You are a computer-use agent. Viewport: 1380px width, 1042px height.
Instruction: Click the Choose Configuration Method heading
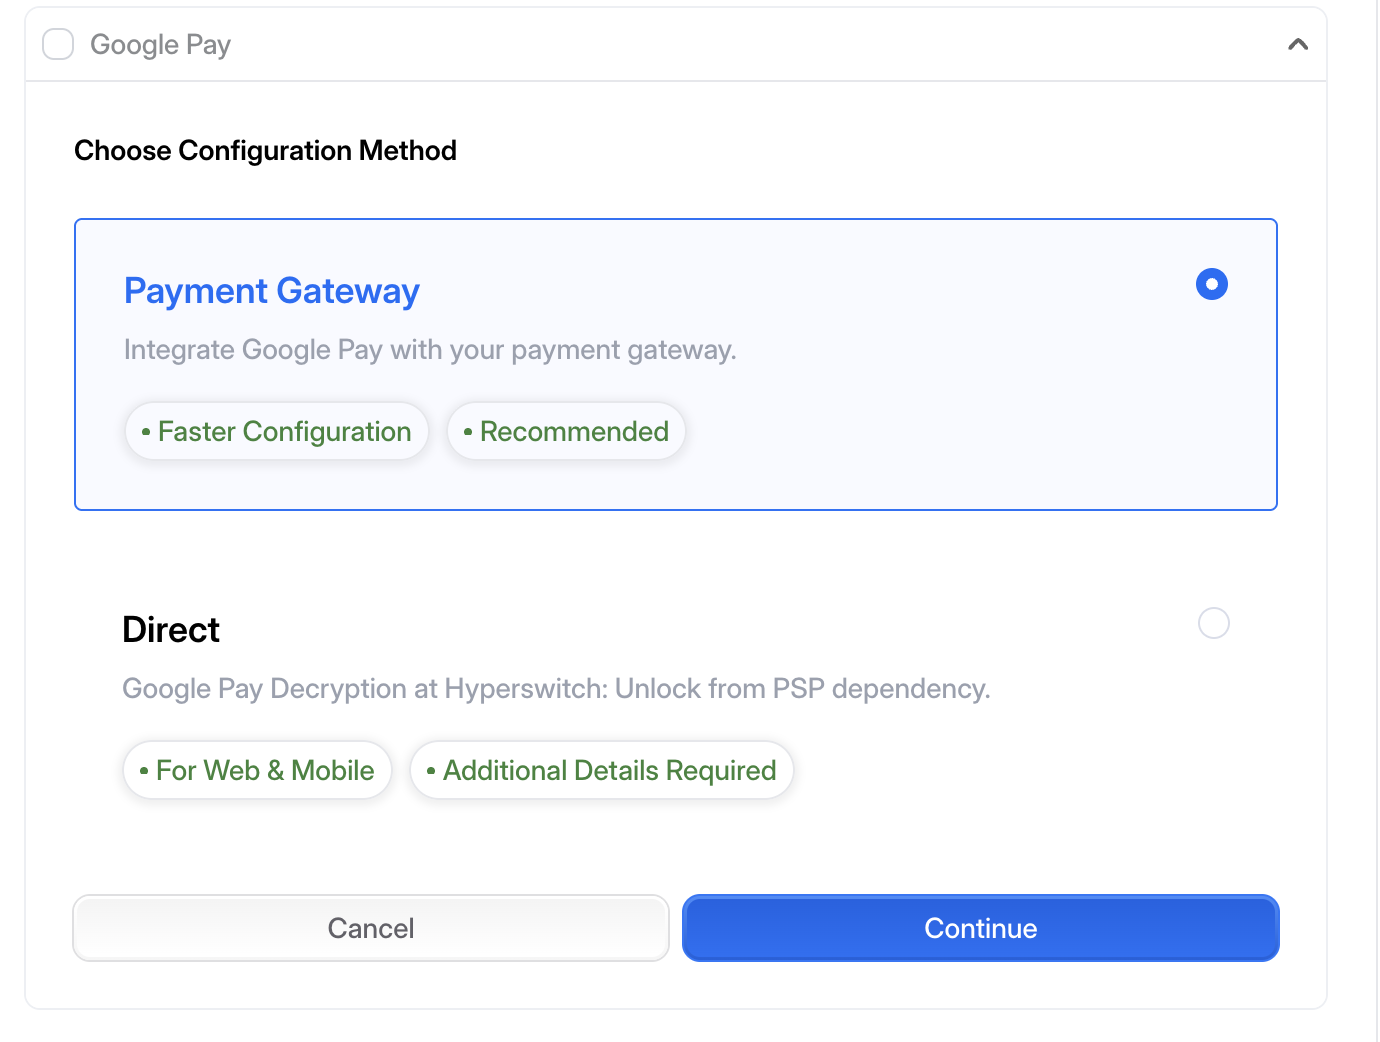click(265, 151)
